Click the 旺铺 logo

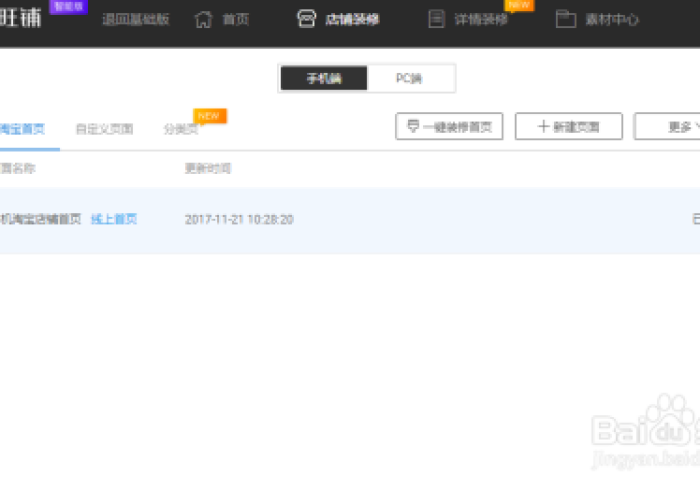[22, 18]
